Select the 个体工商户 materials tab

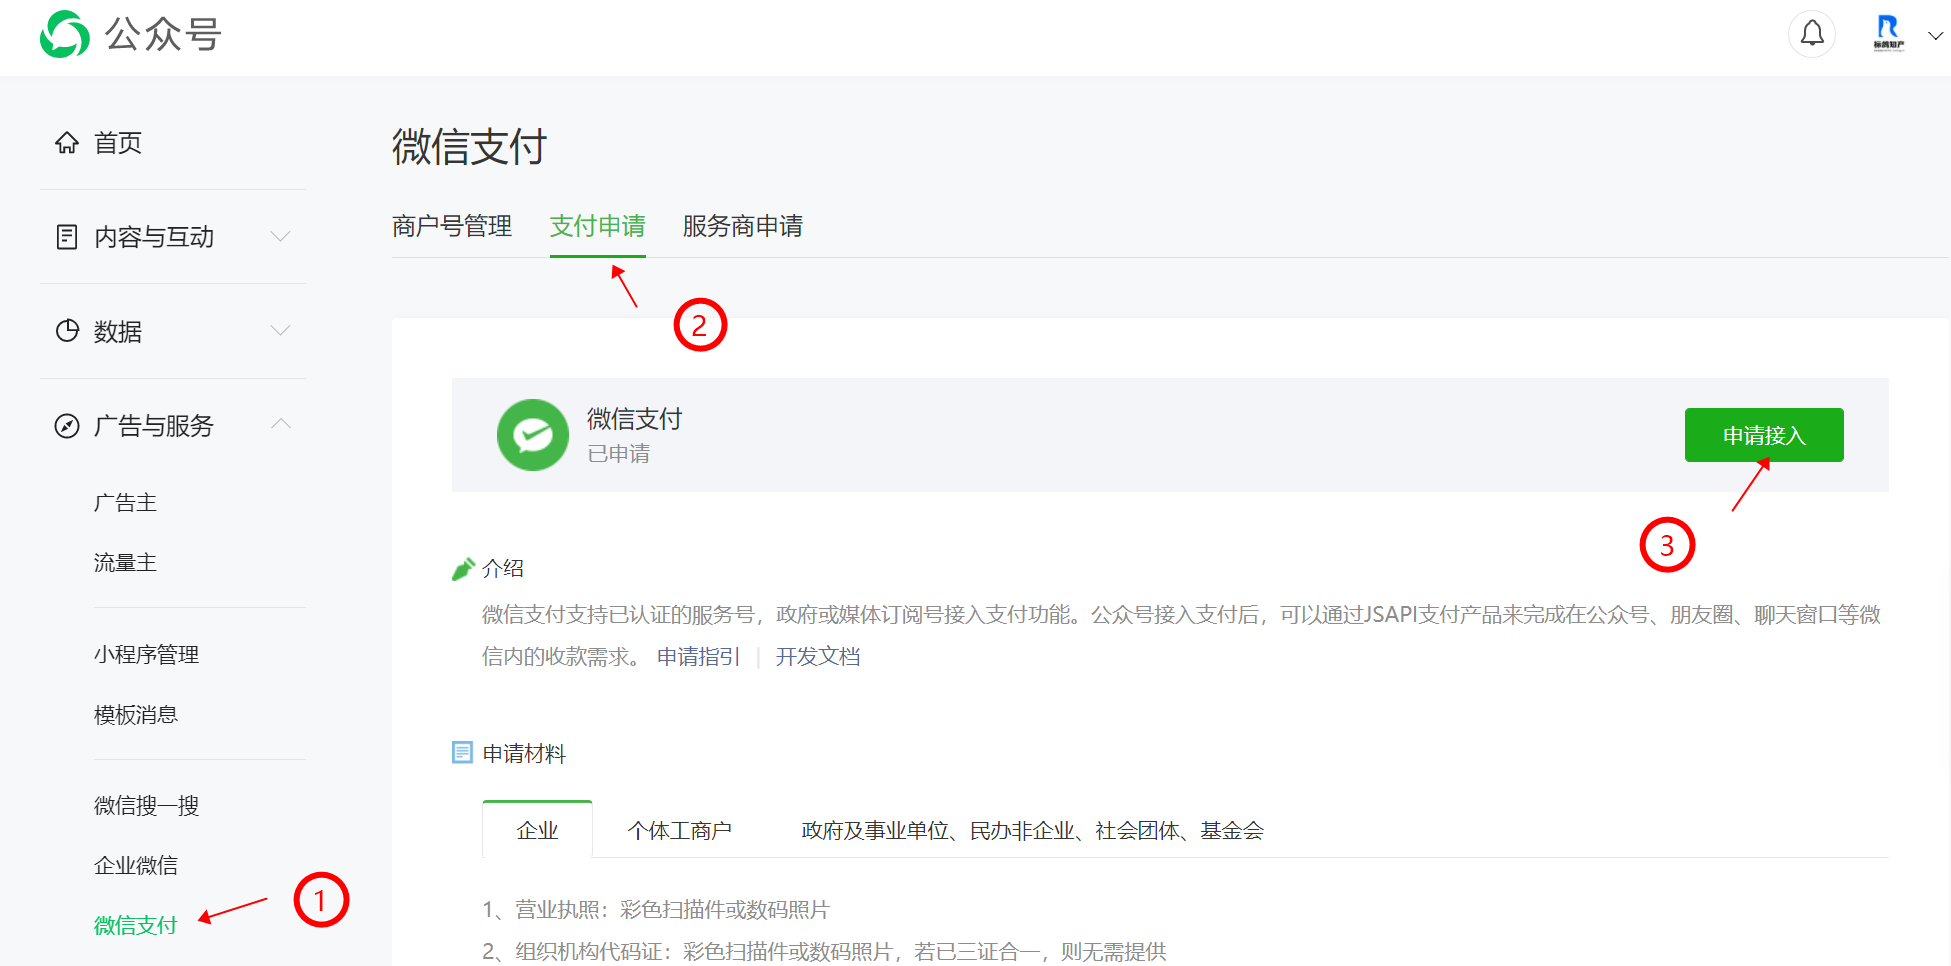click(x=680, y=831)
